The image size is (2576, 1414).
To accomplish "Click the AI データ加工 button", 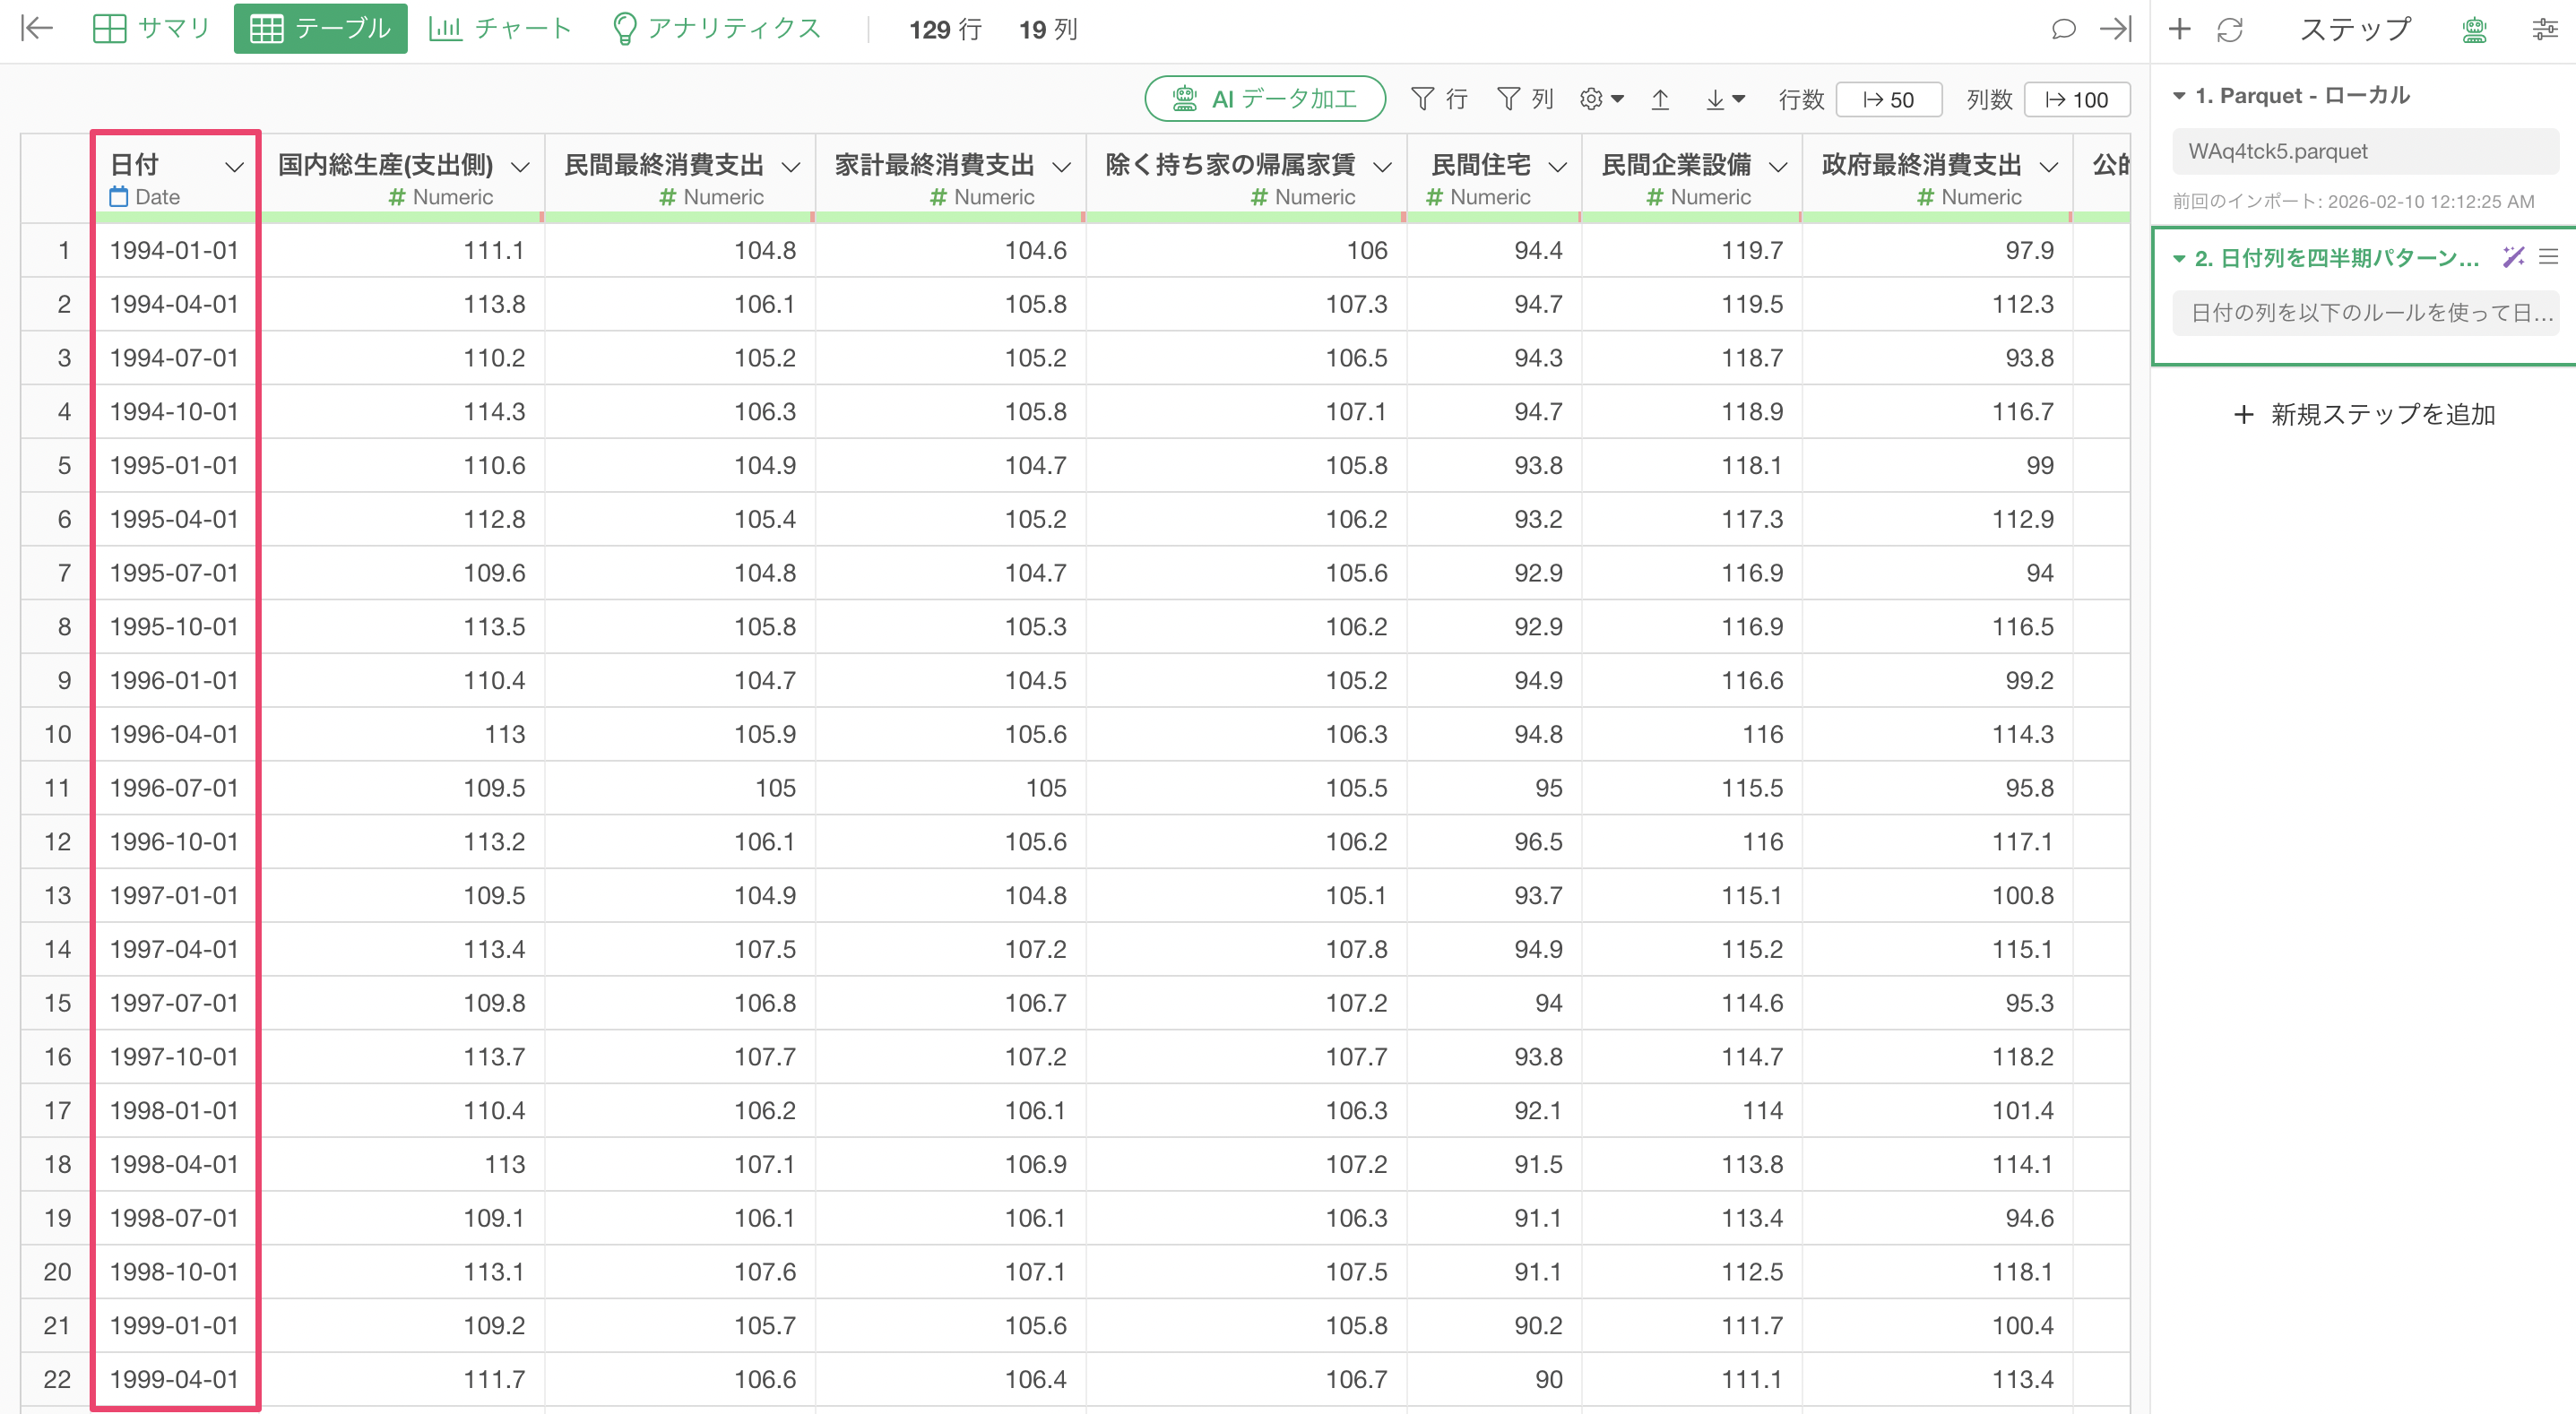I will [1264, 99].
